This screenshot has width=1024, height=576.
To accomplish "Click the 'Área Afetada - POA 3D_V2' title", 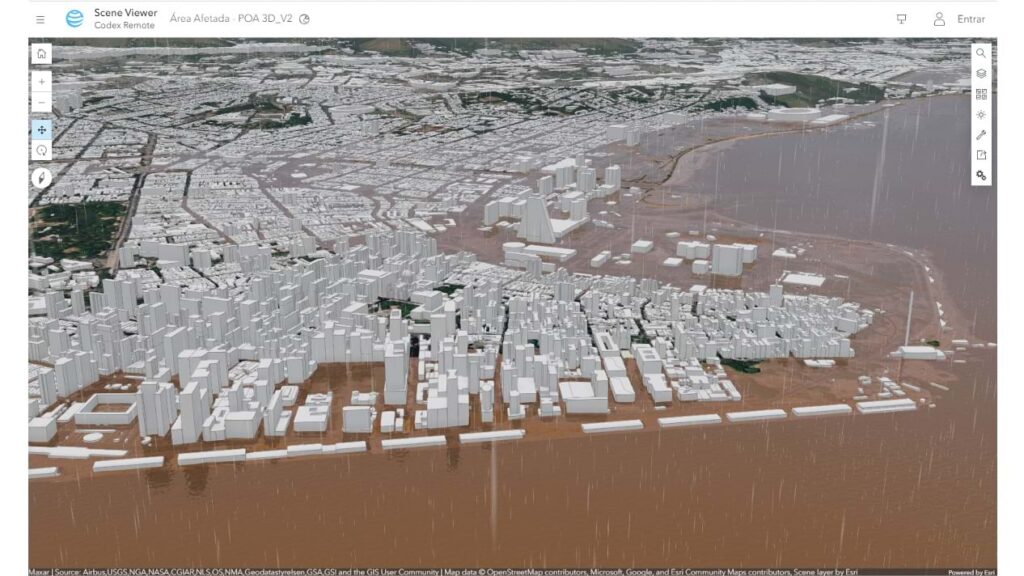I will tap(231, 19).
